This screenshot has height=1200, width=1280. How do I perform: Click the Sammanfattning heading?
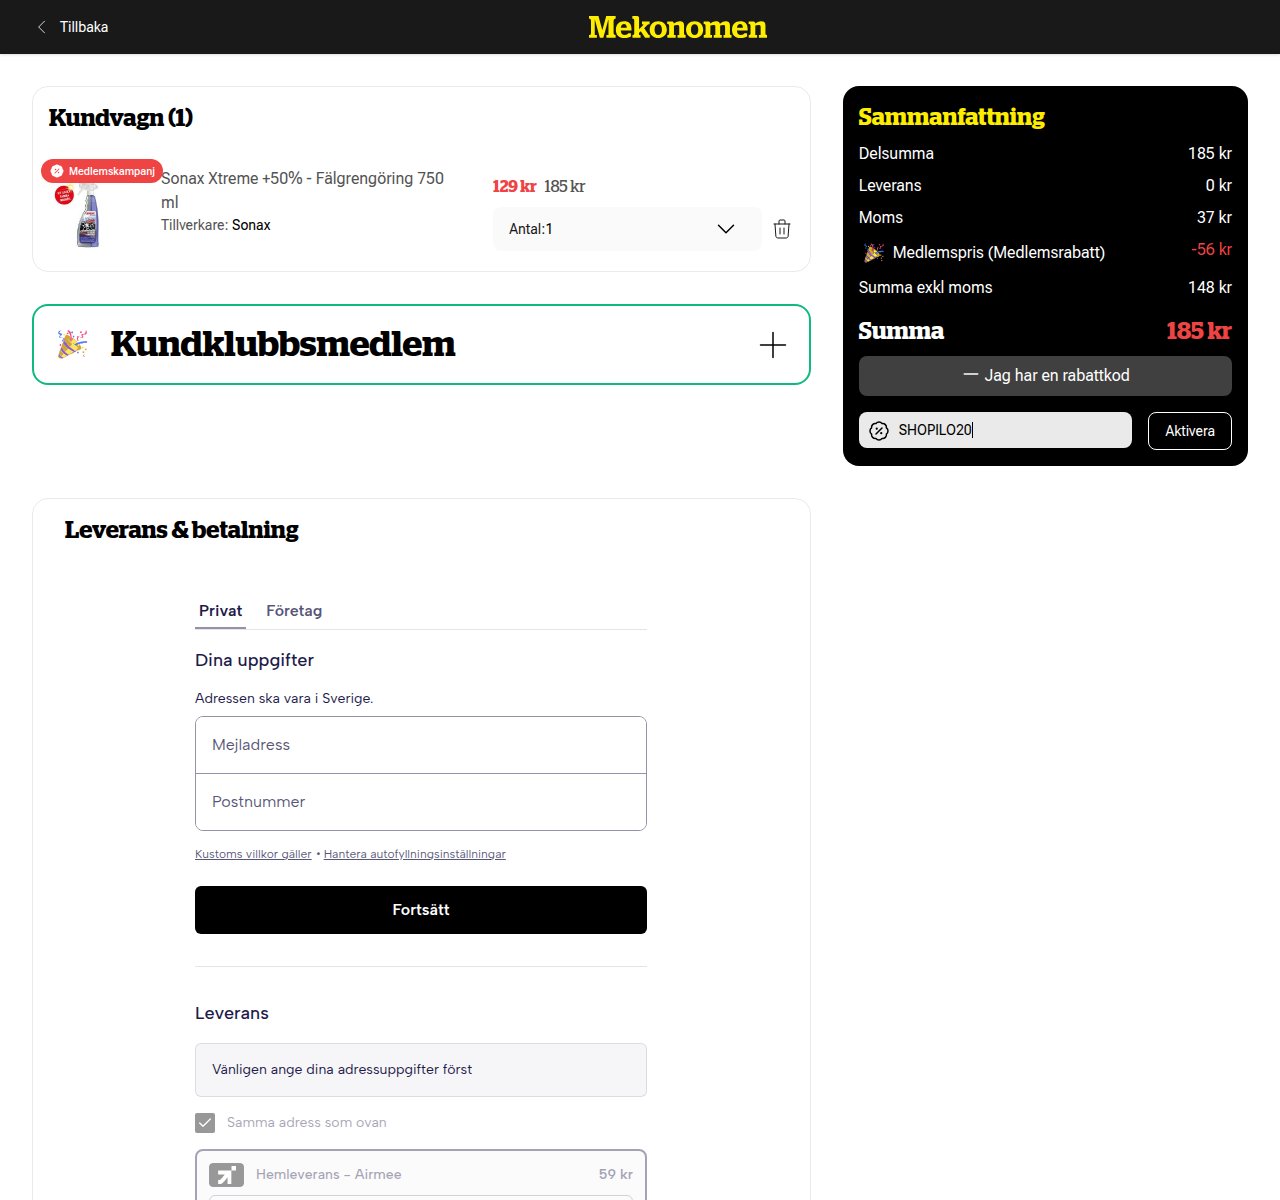(951, 117)
